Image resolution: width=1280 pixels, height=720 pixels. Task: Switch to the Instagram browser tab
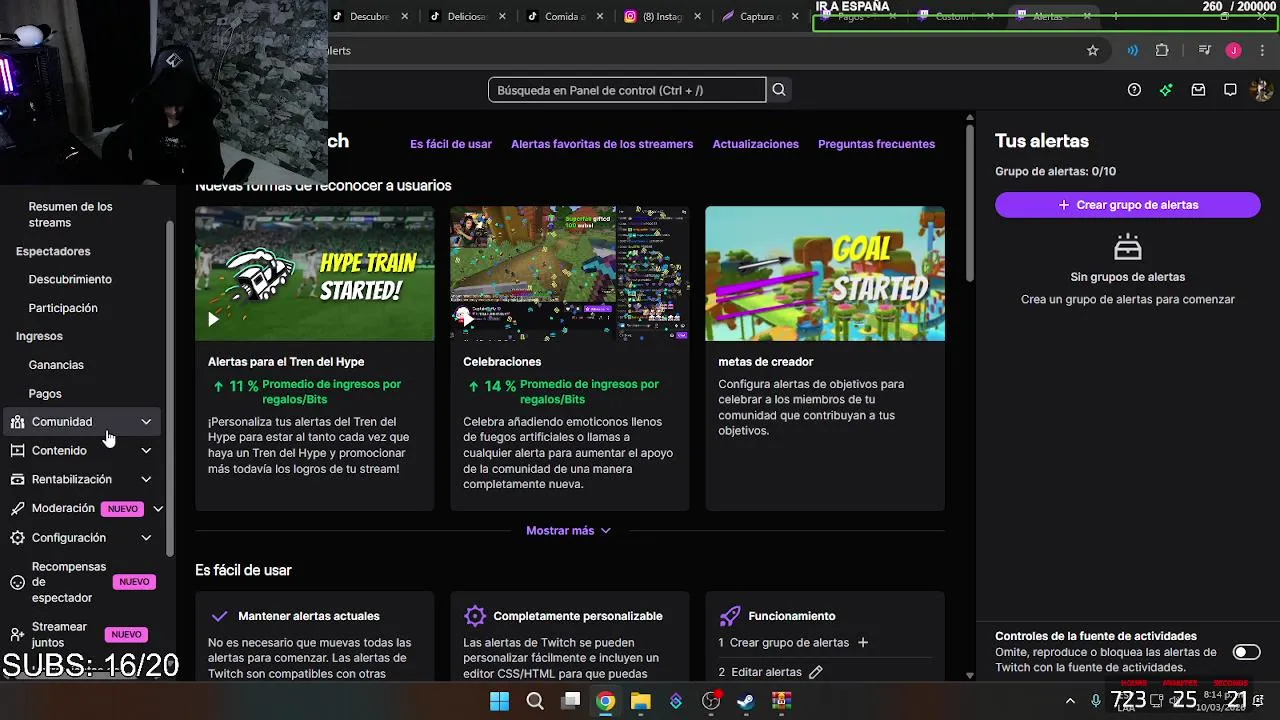click(662, 16)
